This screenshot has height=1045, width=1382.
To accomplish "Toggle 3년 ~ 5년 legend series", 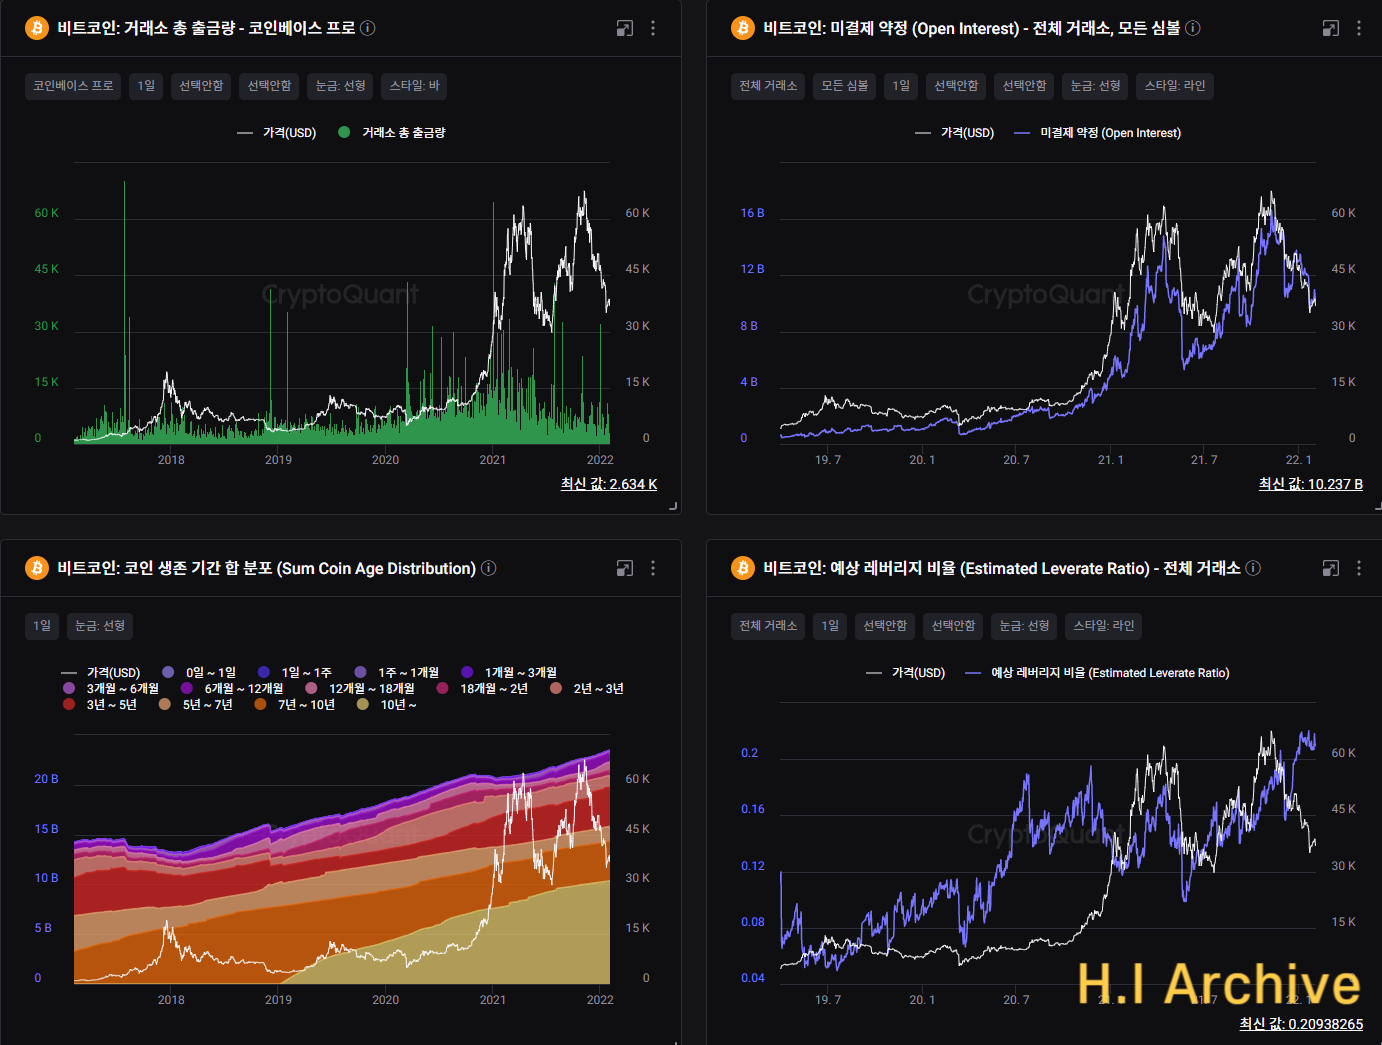I will pyautogui.click(x=100, y=705).
